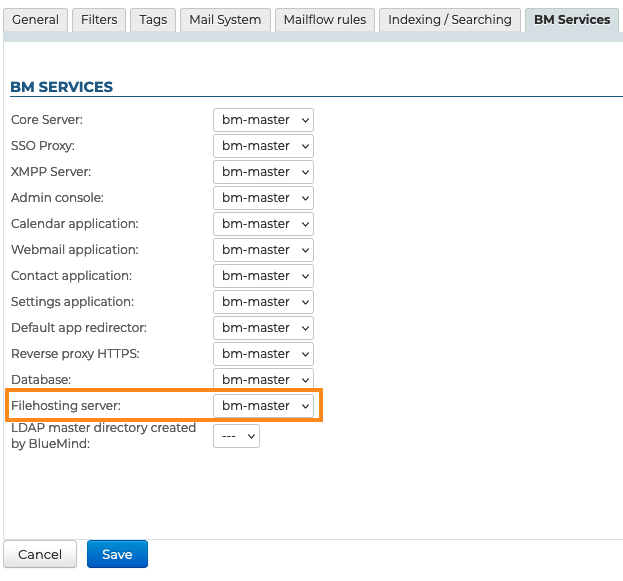Click the XMPP Server: label
The width and height of the screenshot is (623, 581).
51,172
